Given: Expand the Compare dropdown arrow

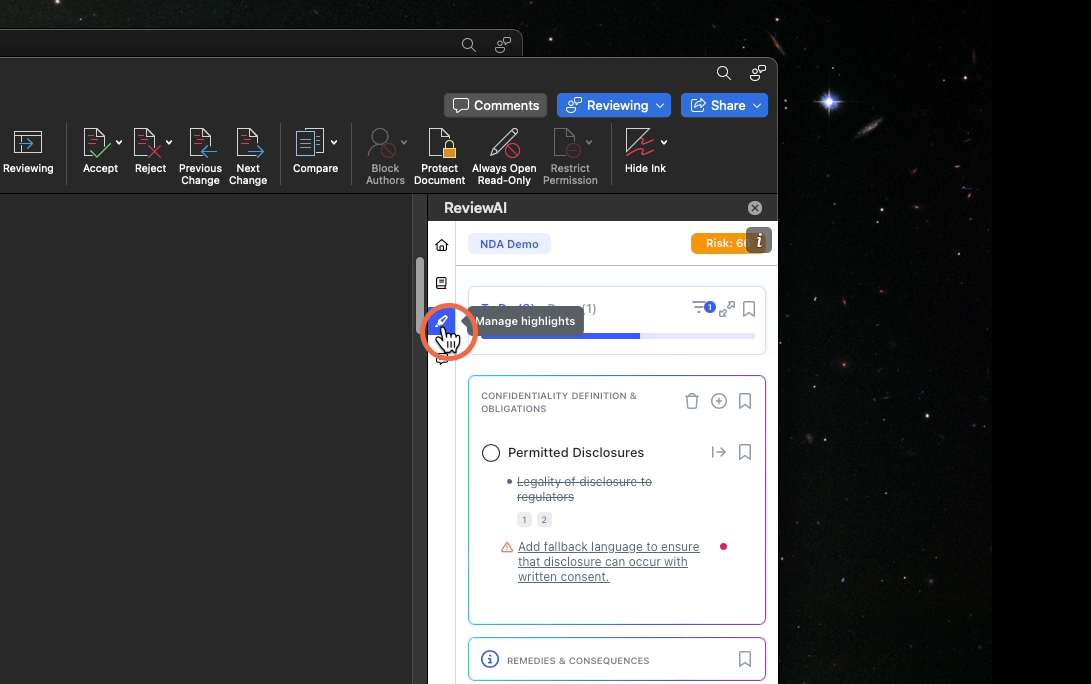Looking at the screenshot, I should [334, 143].
